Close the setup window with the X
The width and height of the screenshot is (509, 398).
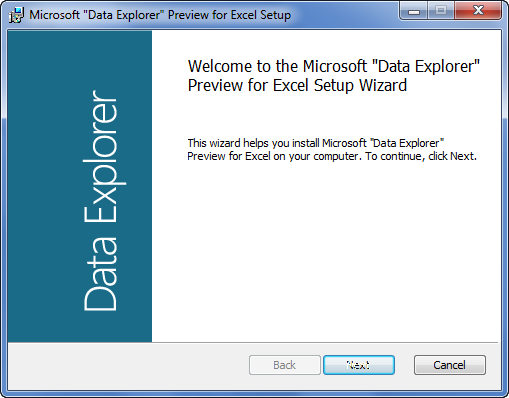[478, 11]
